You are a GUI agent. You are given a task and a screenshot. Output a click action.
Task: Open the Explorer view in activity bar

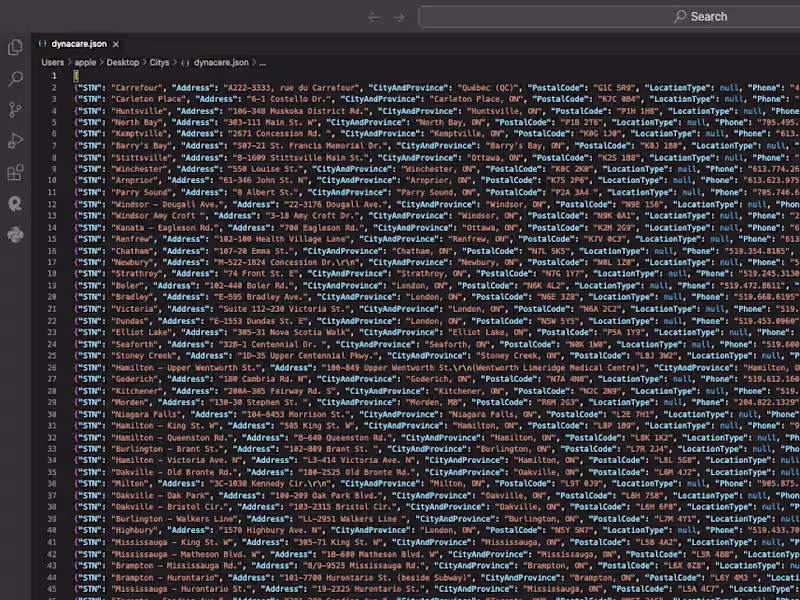point(15,47)
